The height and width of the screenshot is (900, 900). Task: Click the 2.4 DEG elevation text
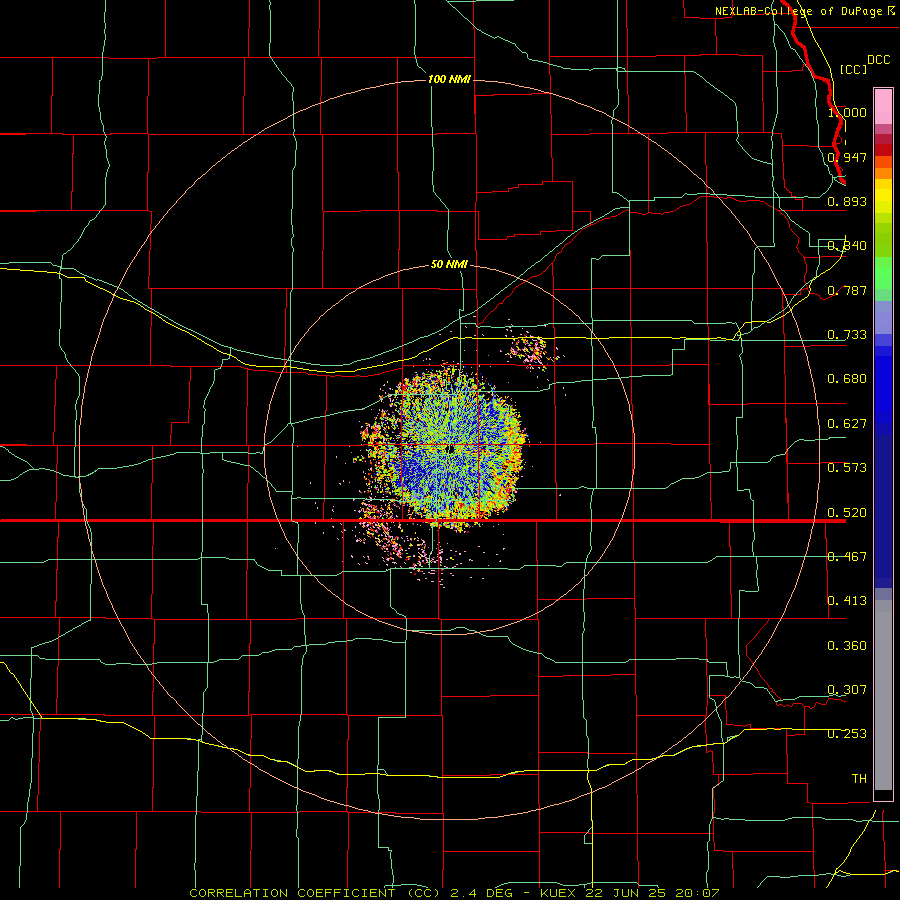482,893
